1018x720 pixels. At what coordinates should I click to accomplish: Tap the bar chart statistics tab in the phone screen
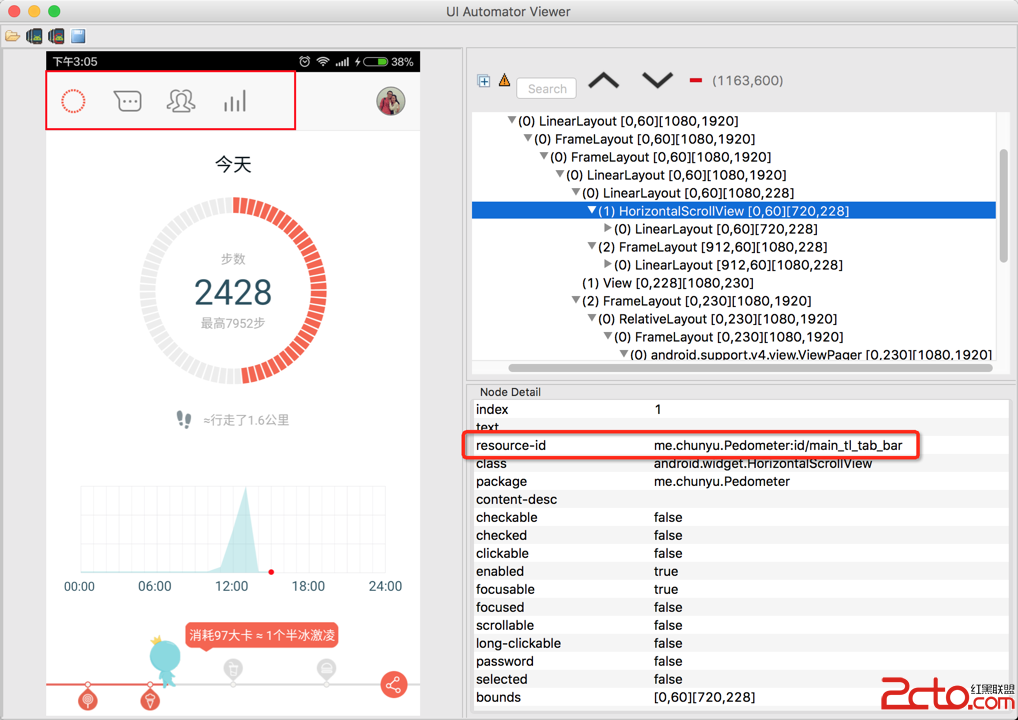235,101
